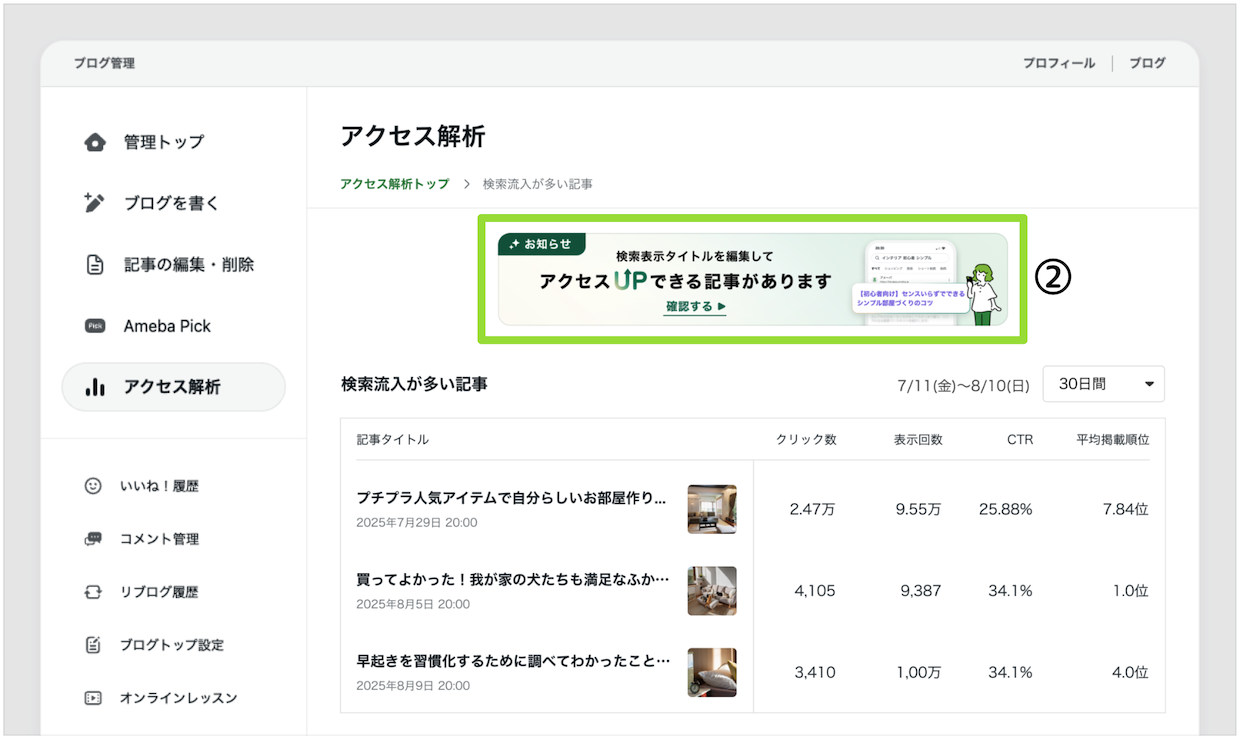Click the reblog arrows icon for リブログ履歴
Image resolution: width=1241 pixels, height=740 pixels.
point(93,592)
